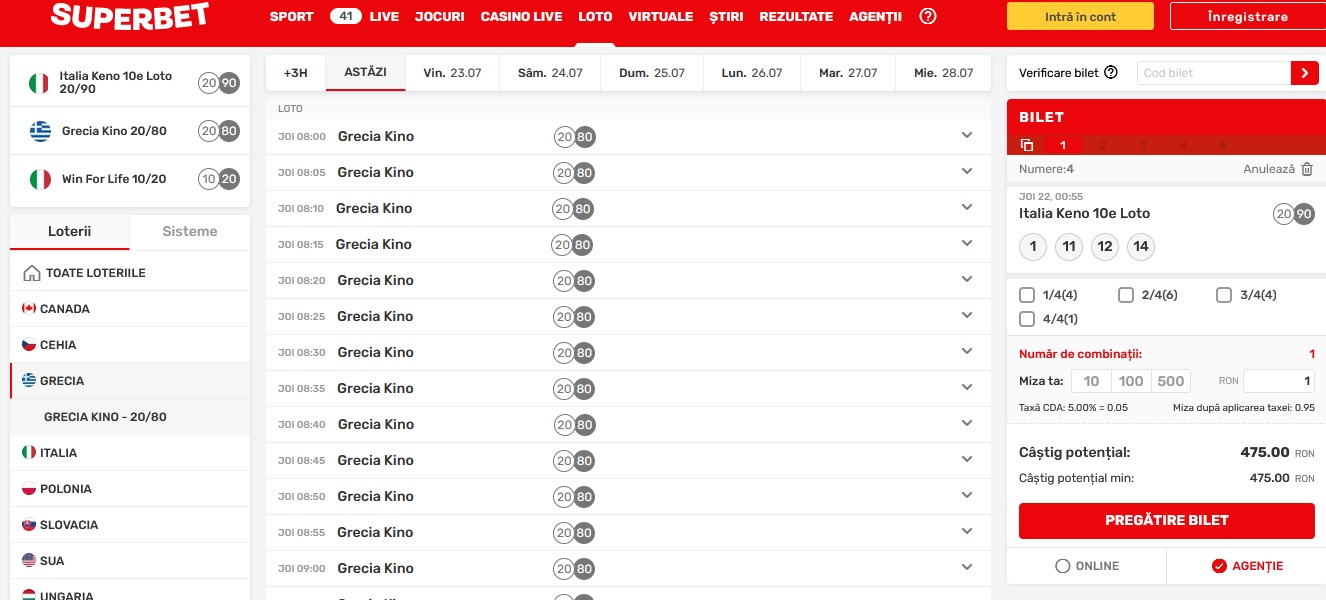Click number ball 14 on the ticket

click(1141, 247)
